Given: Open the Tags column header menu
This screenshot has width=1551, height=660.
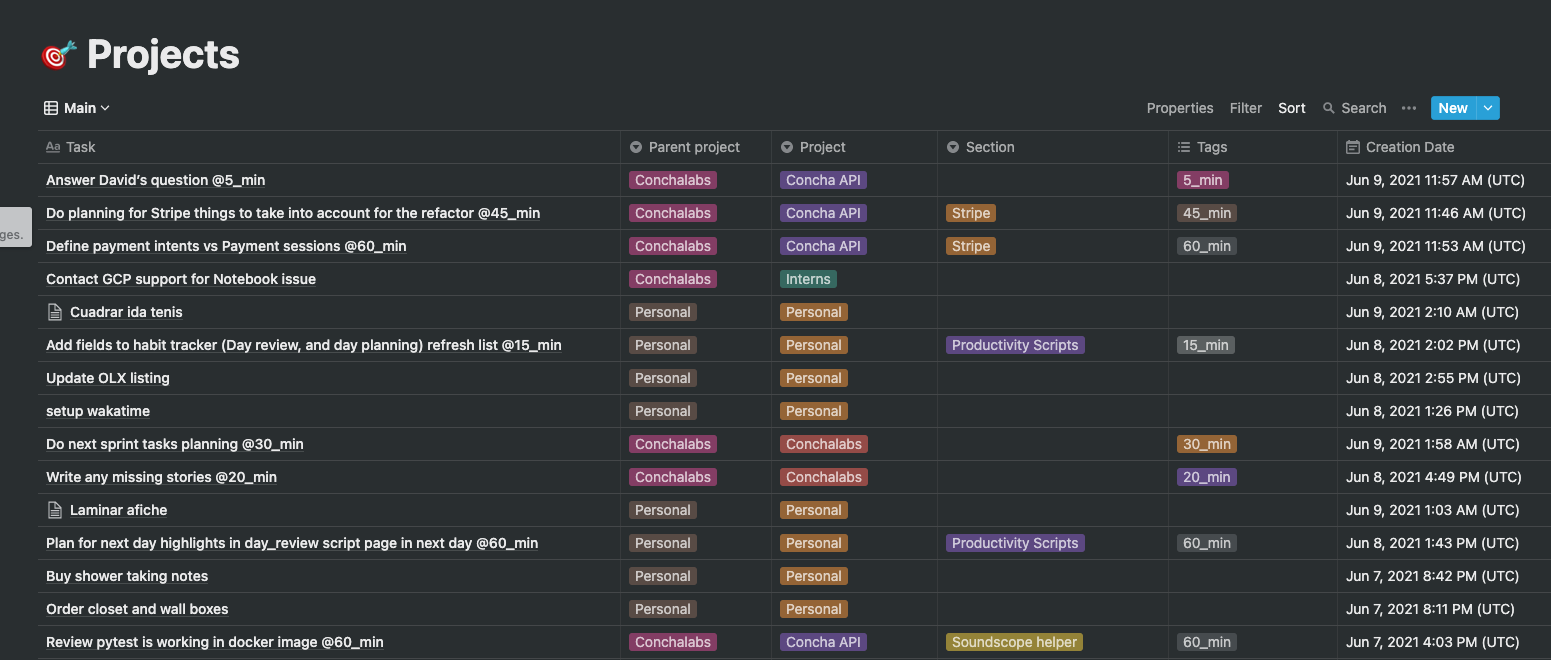Looking at the screenshot, I should coord(1253,147).
